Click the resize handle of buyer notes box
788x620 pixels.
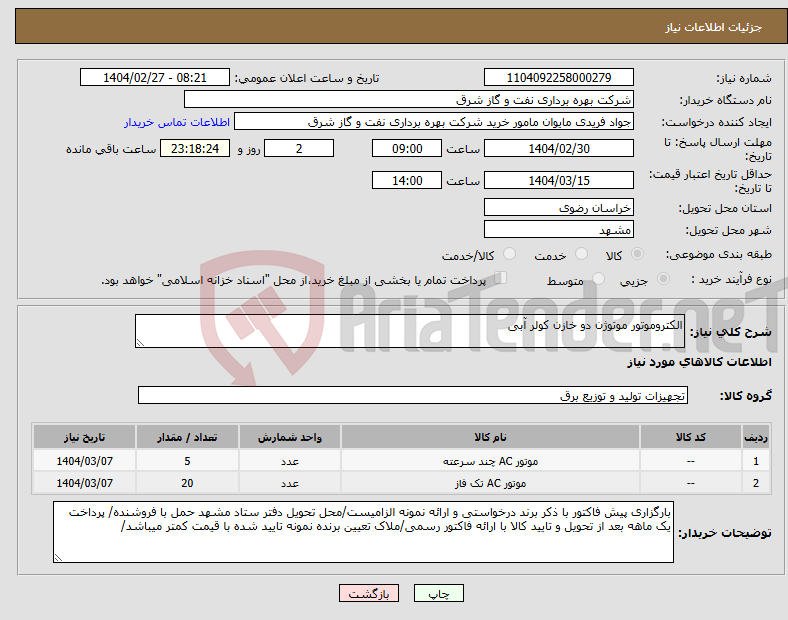[58, 558]
